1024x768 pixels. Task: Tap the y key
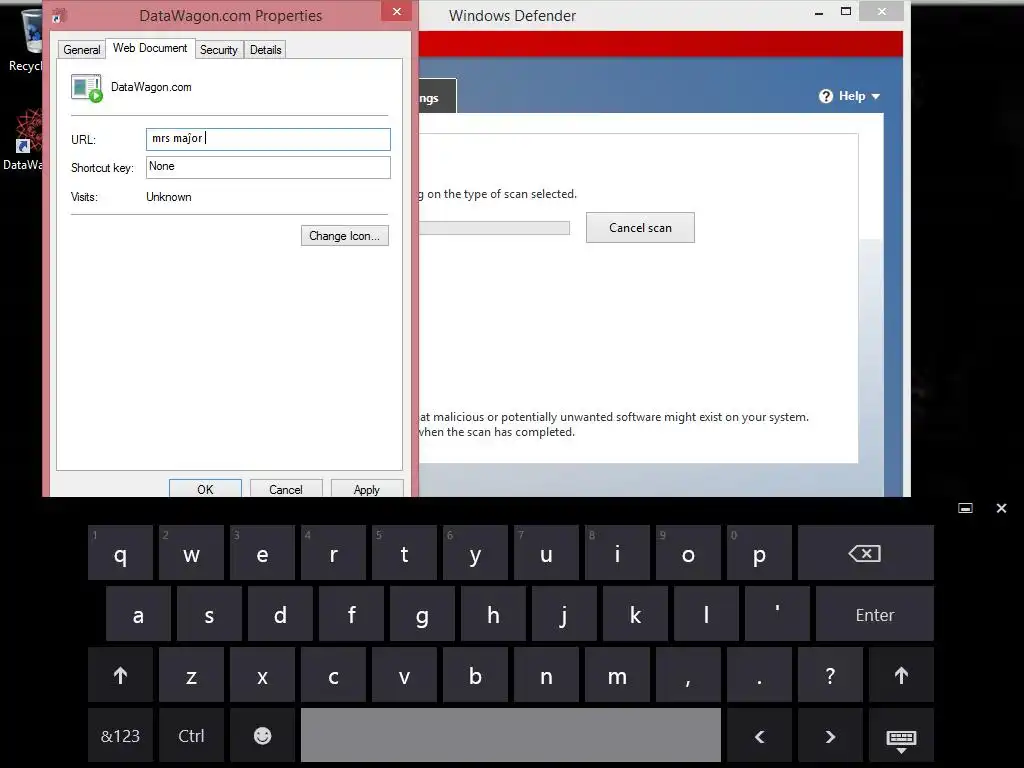(x=475, y=553)
